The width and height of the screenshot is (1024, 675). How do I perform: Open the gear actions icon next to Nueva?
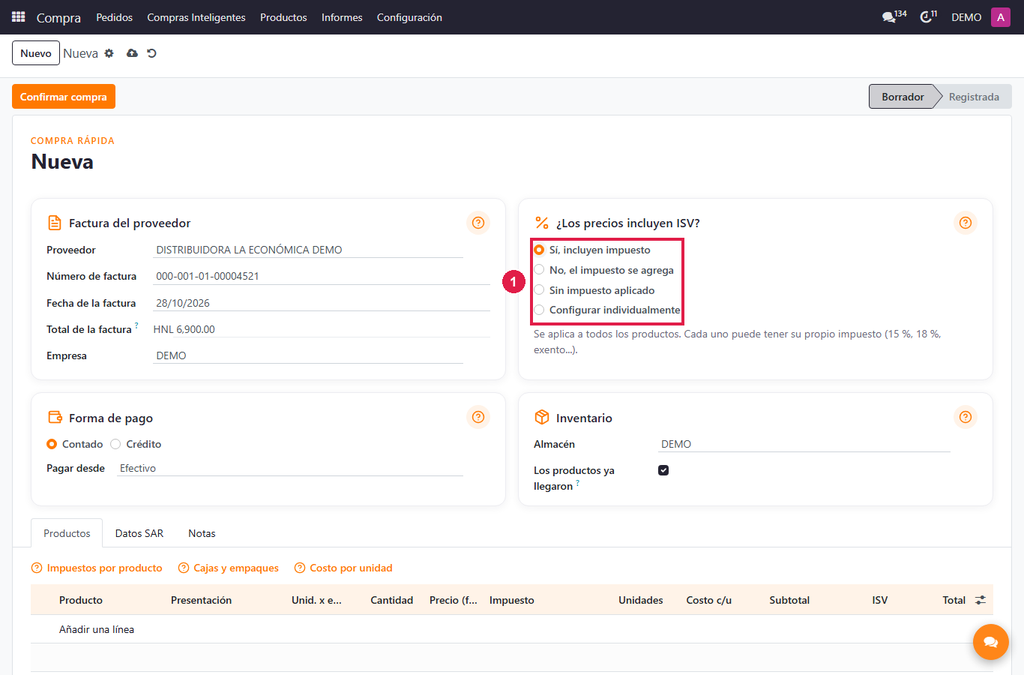click(x=109, y=54)
